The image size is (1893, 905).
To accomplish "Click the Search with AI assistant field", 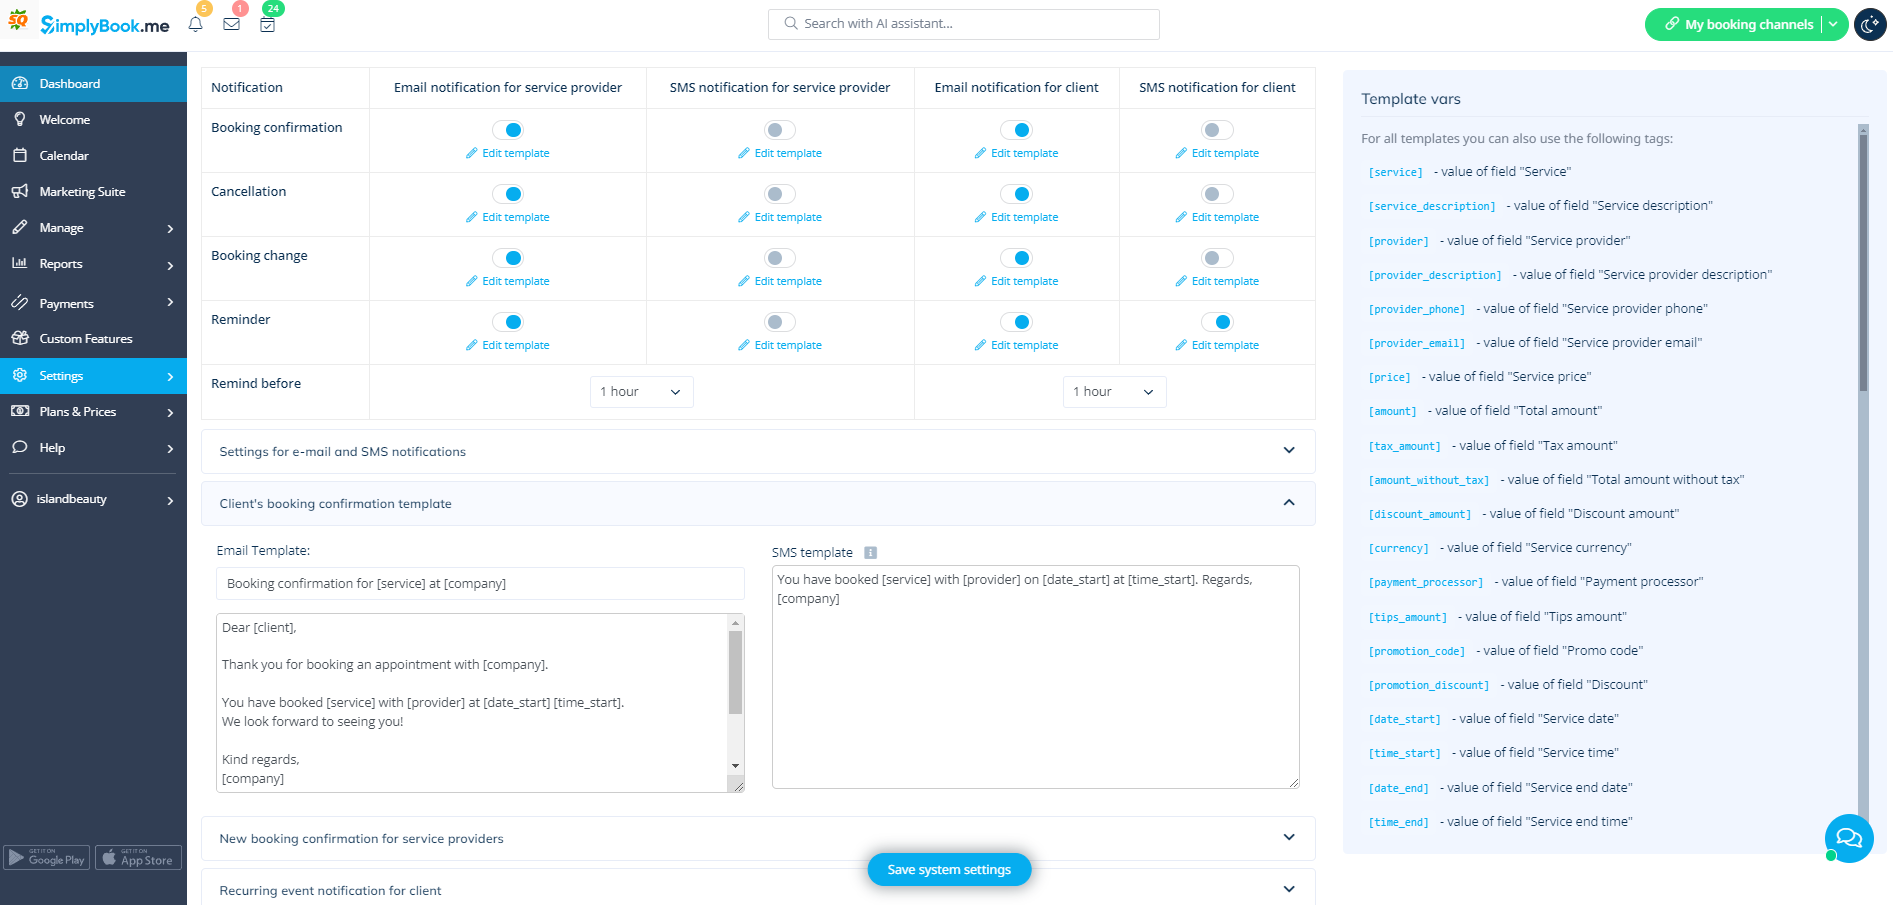I will click(x=963, y=24).
